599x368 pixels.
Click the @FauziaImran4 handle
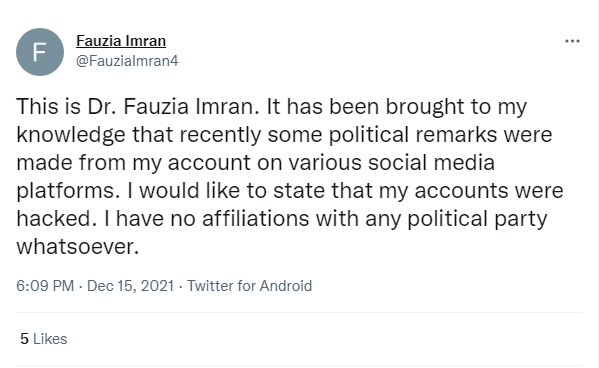[x=127, y=61]
